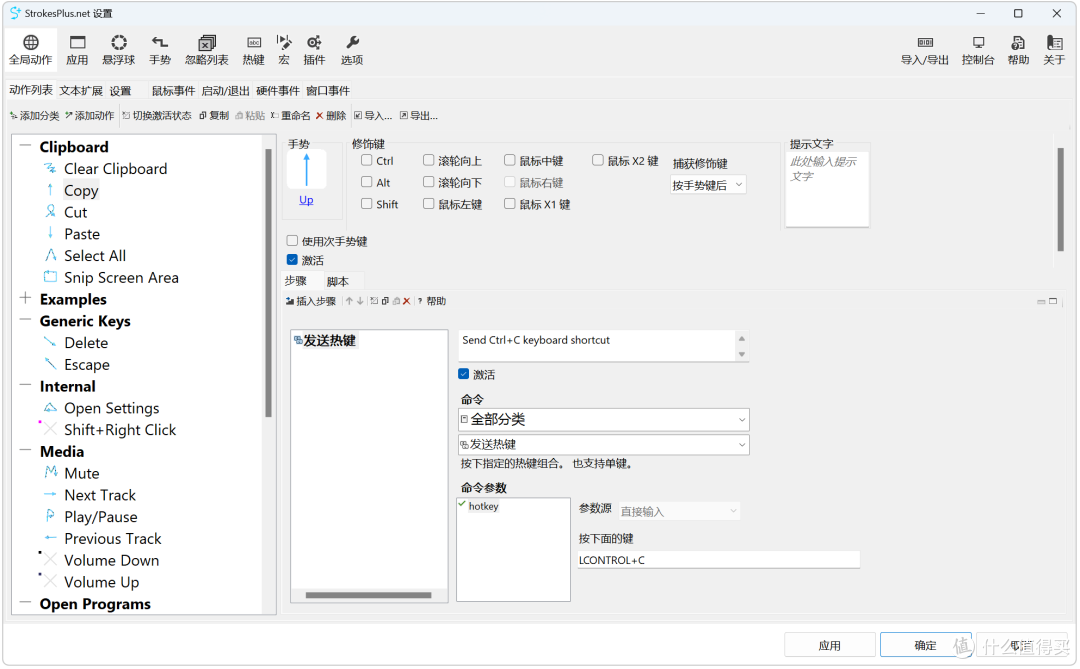Switch to the 脚本 script tab
Image resolution: width=1080 pixels, height=669 pixels.
click(x=338, y=281)
